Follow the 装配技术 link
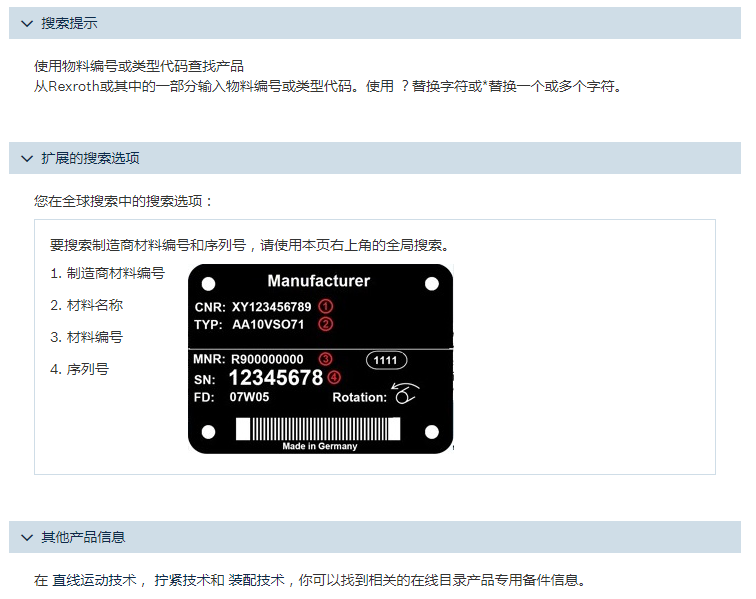The image size is (756, 599). (254, 580)
